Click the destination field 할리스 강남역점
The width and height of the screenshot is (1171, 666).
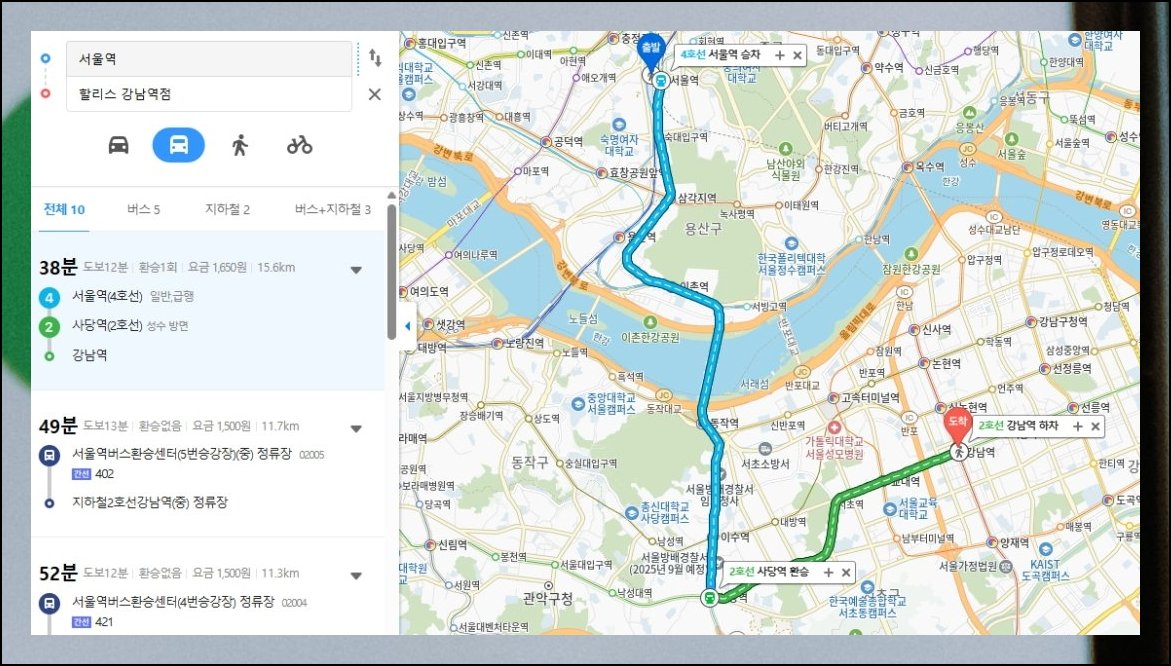coord(209,94)
